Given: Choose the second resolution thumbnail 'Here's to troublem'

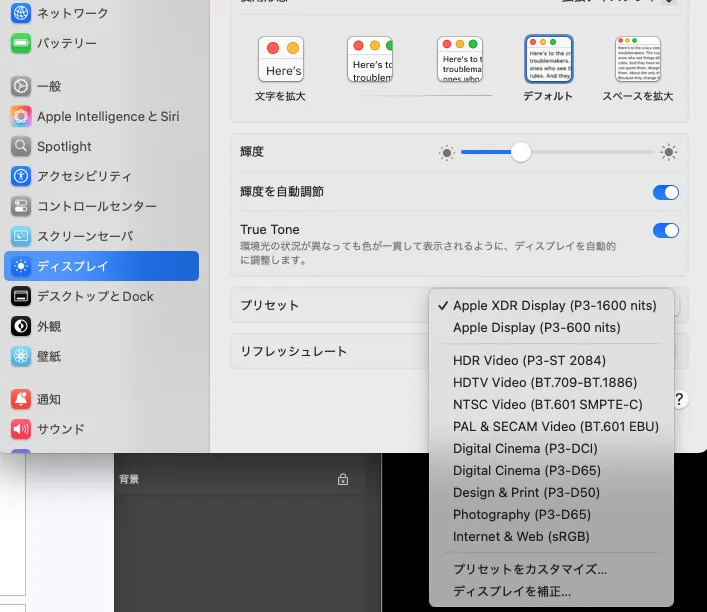Looking at the screenshot, I should click(x=370, y=59).
